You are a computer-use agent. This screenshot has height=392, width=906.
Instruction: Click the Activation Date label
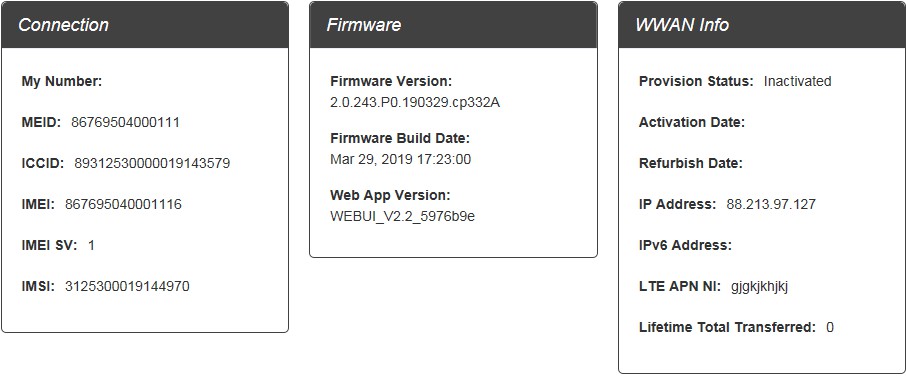pyautogui.click(x=692, y=123)
